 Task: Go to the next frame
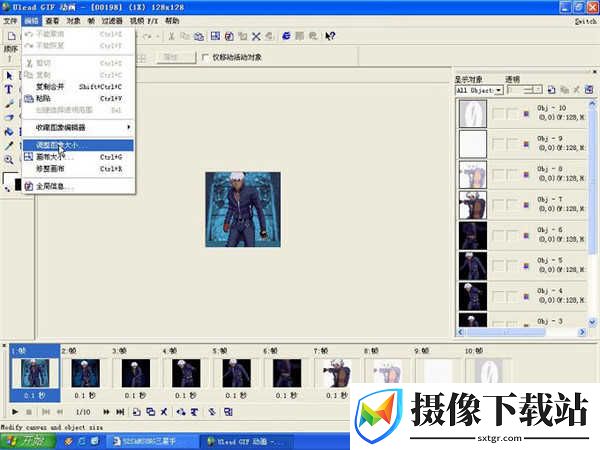(106, 412)
